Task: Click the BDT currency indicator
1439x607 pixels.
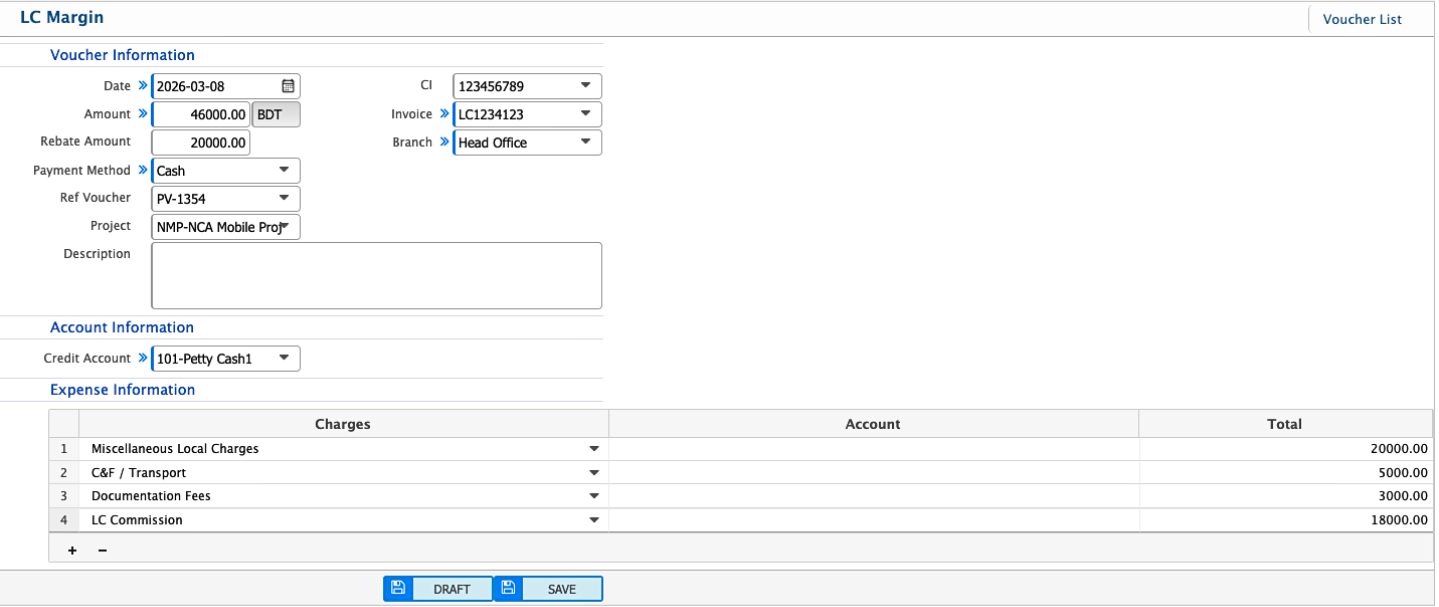Action: pyautogui.click(x=274, y=114)
